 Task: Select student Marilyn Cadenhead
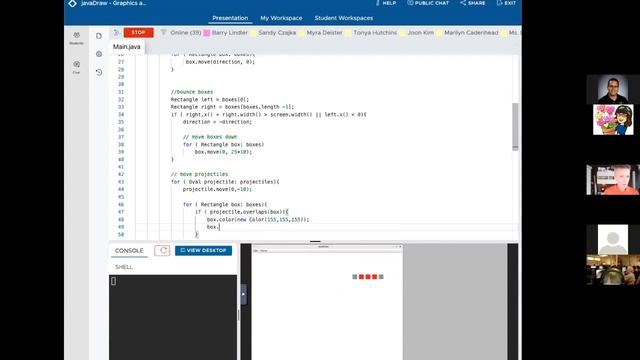click(x=471, y=33)
